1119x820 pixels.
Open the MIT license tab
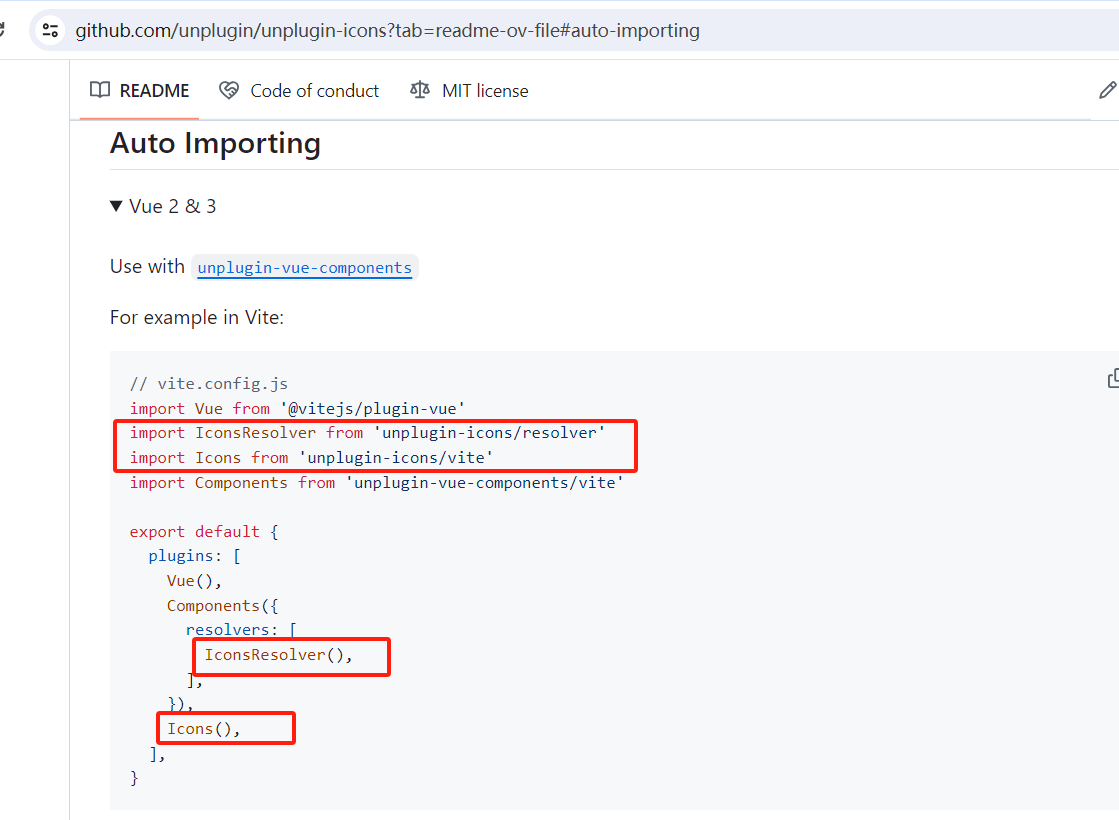pos(470,91)
